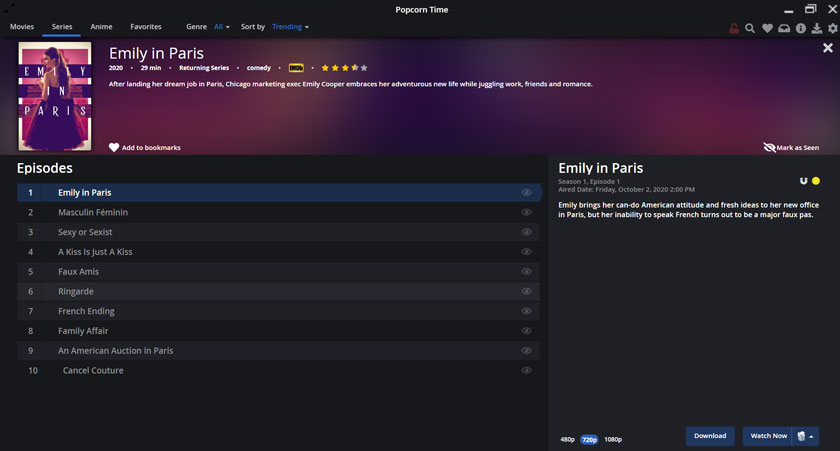Toggle watched eye for An American Auction in Paris
The height and width of the screenshot is (451, 840).
tap(527, 351)
